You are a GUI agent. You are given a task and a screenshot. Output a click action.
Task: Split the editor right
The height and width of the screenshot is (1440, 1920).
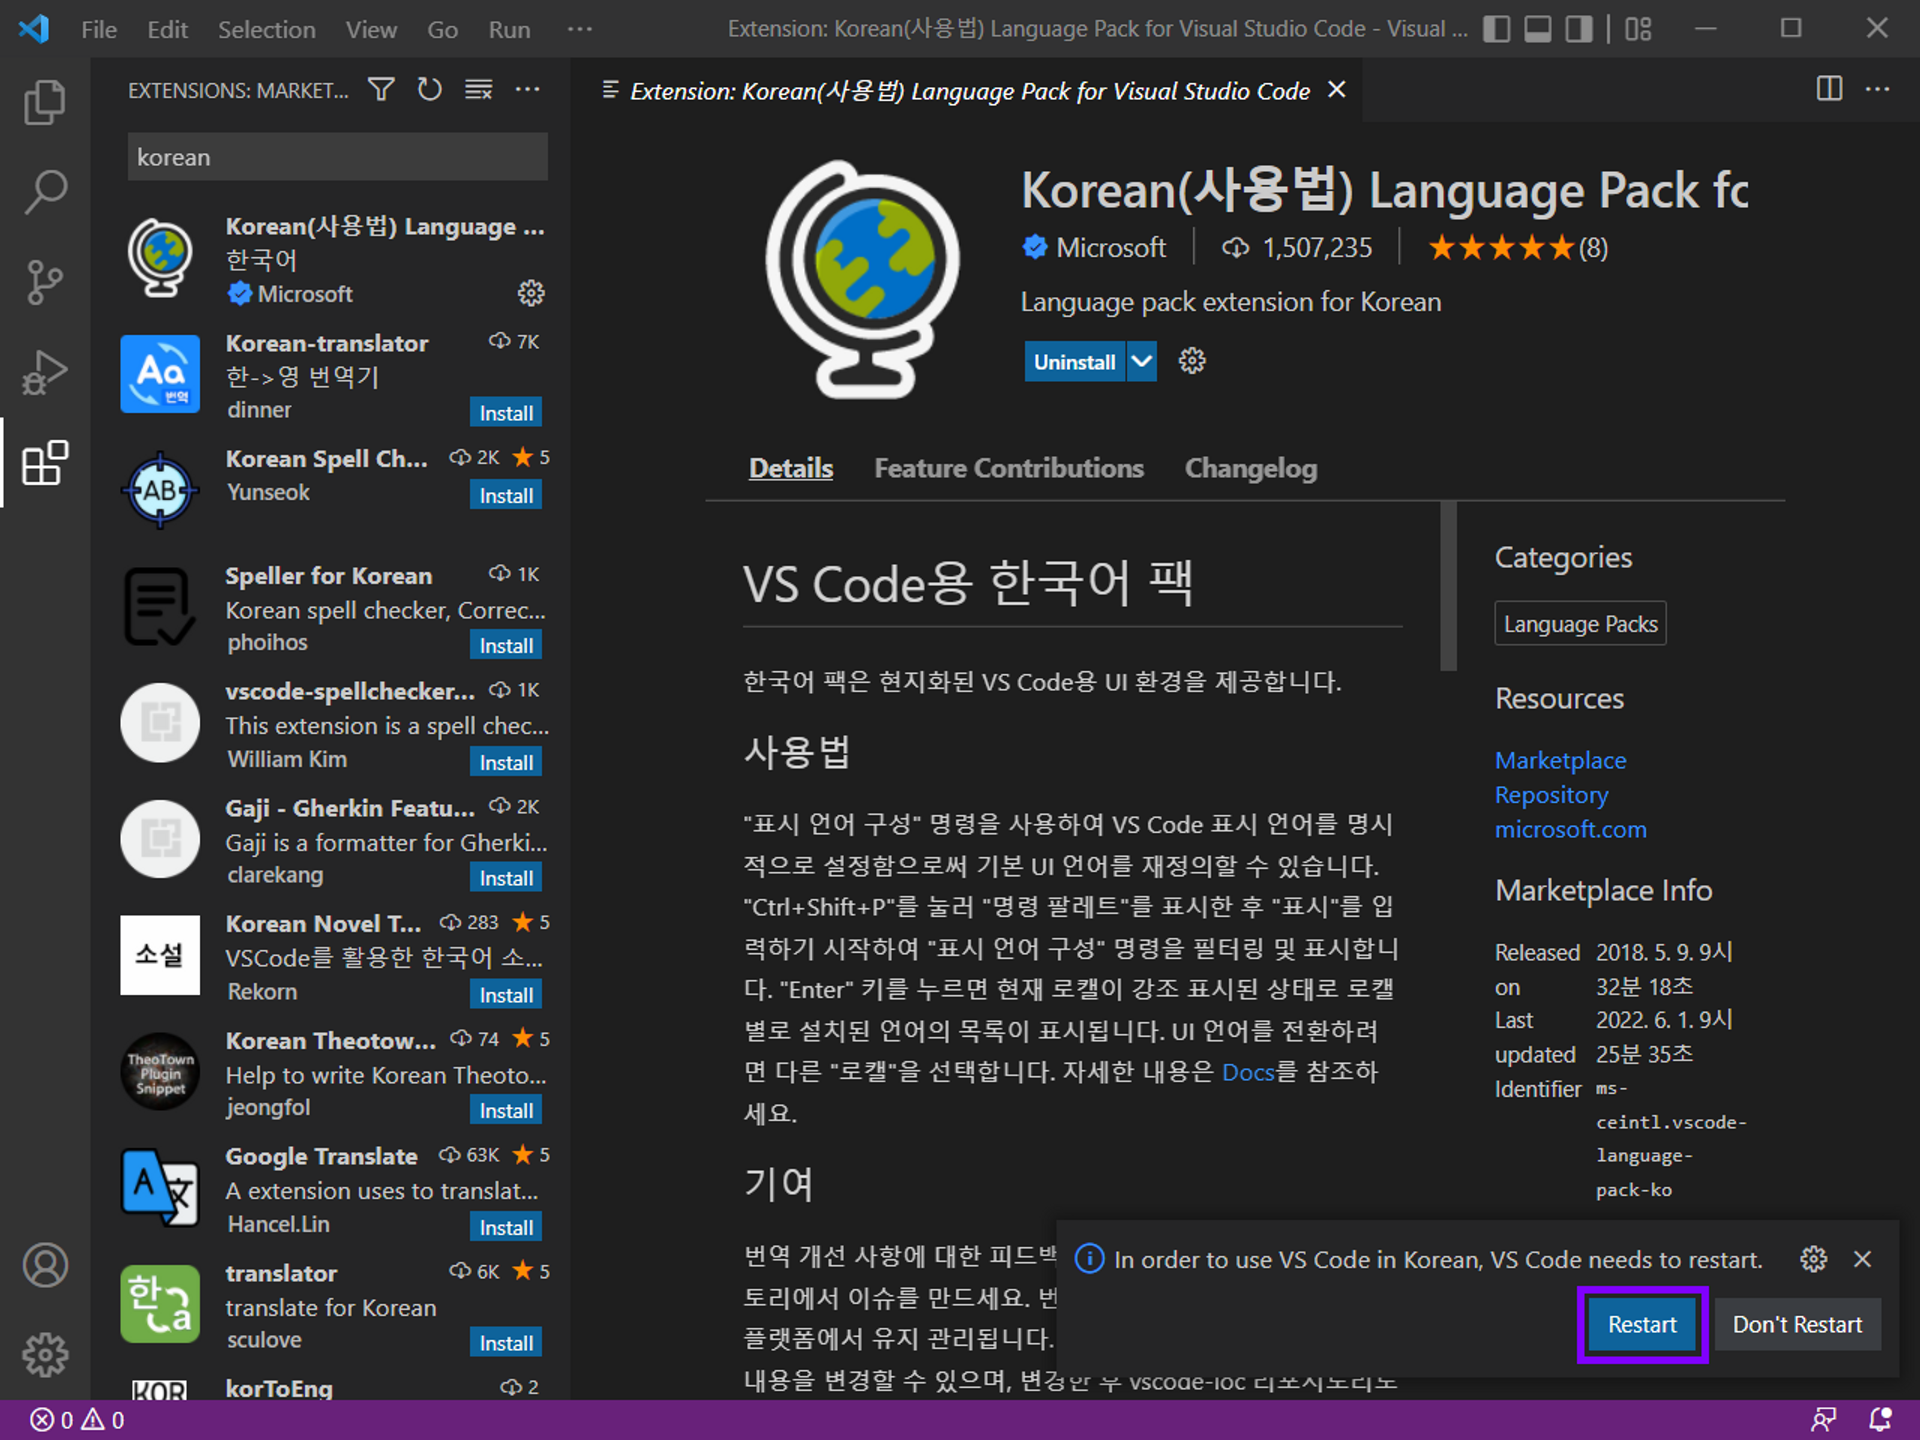1829,89
